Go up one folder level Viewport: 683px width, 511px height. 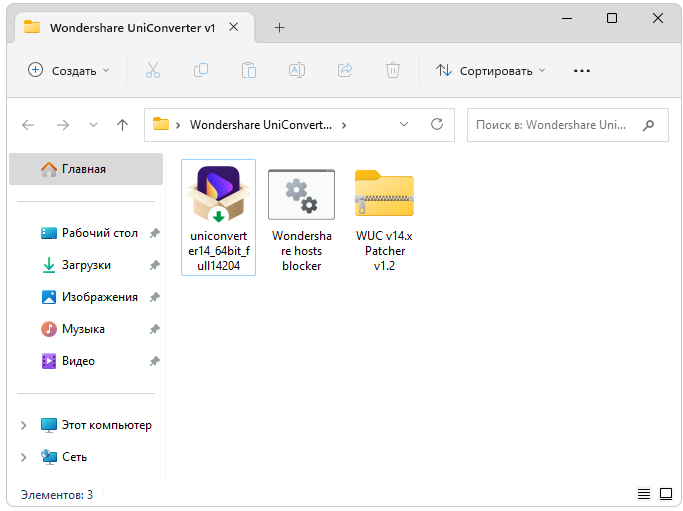point(122,125)
